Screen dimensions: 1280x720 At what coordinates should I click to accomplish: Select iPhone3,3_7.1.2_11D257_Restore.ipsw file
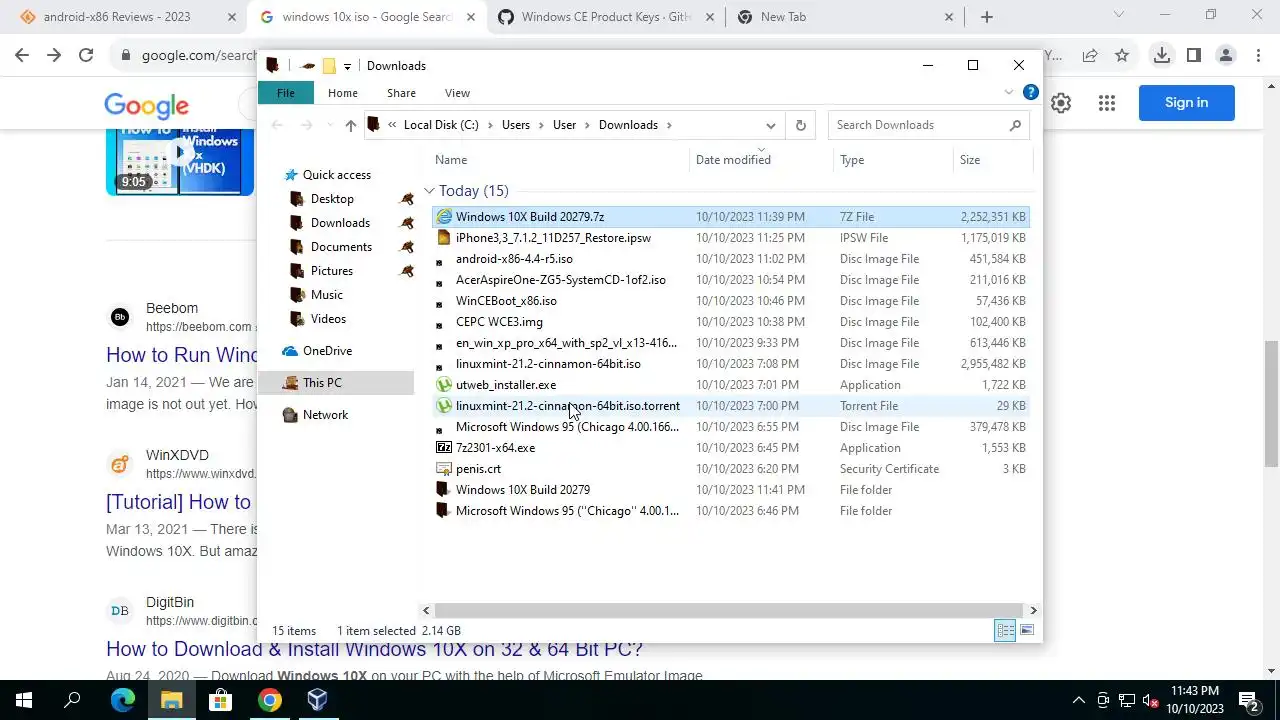tap(731, 238)
